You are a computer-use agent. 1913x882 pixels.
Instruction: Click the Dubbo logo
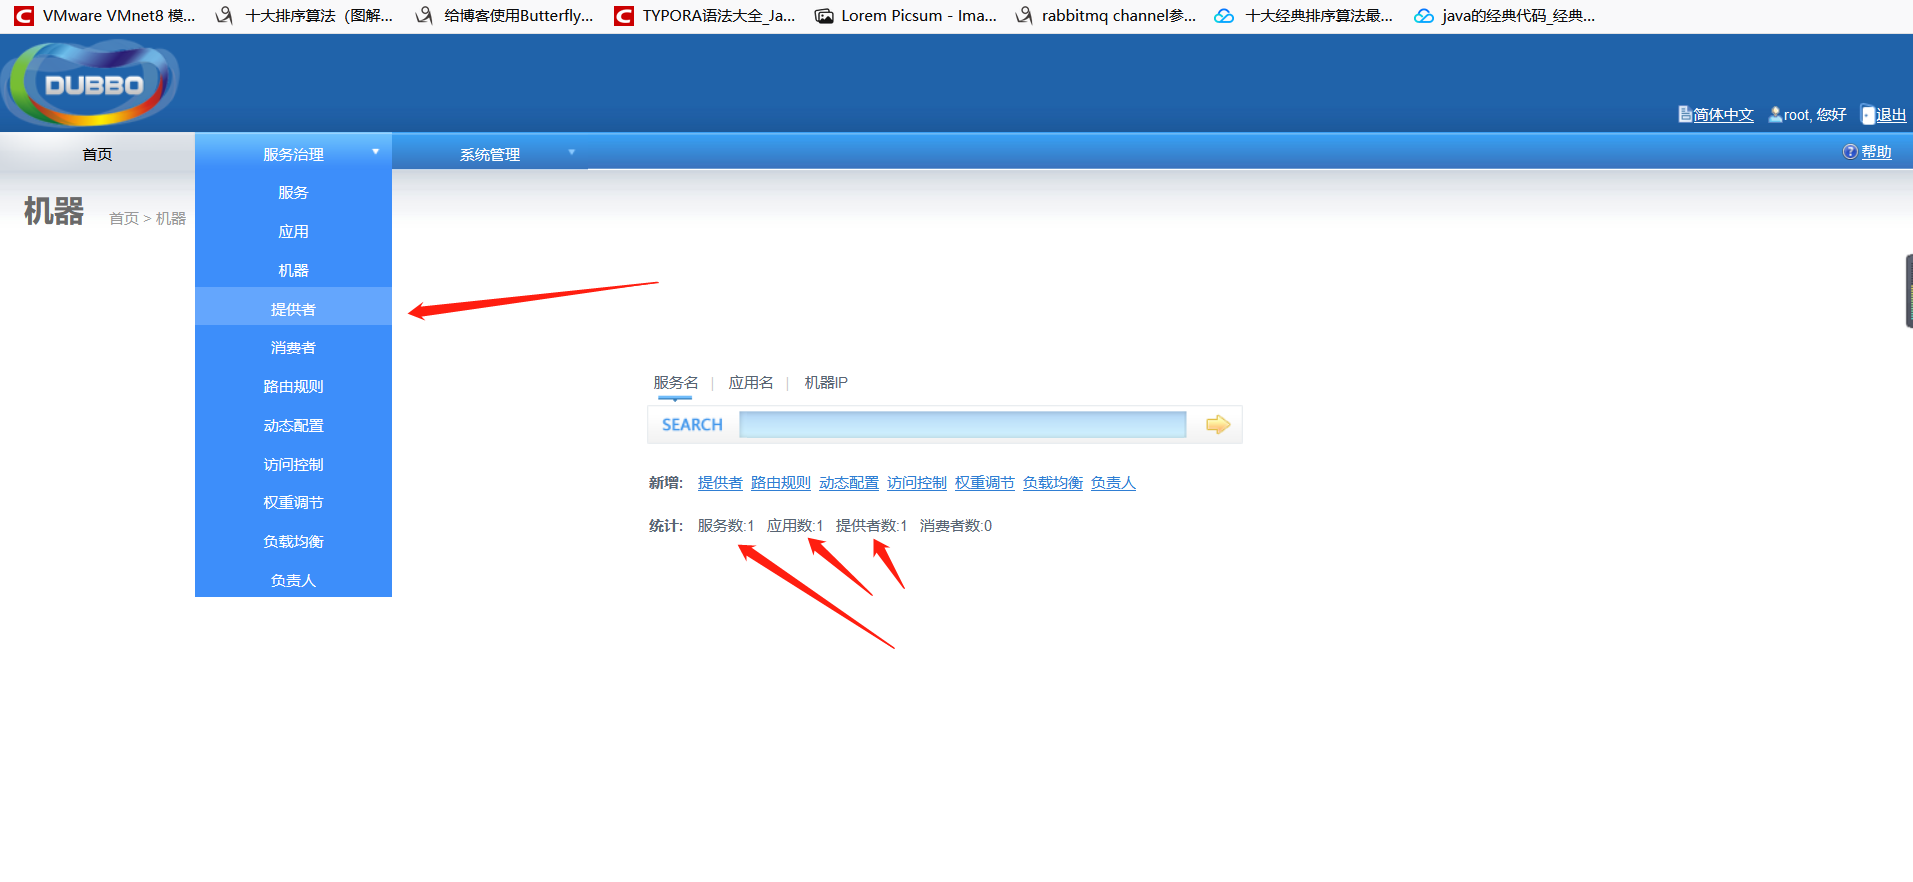click(91, 84)
